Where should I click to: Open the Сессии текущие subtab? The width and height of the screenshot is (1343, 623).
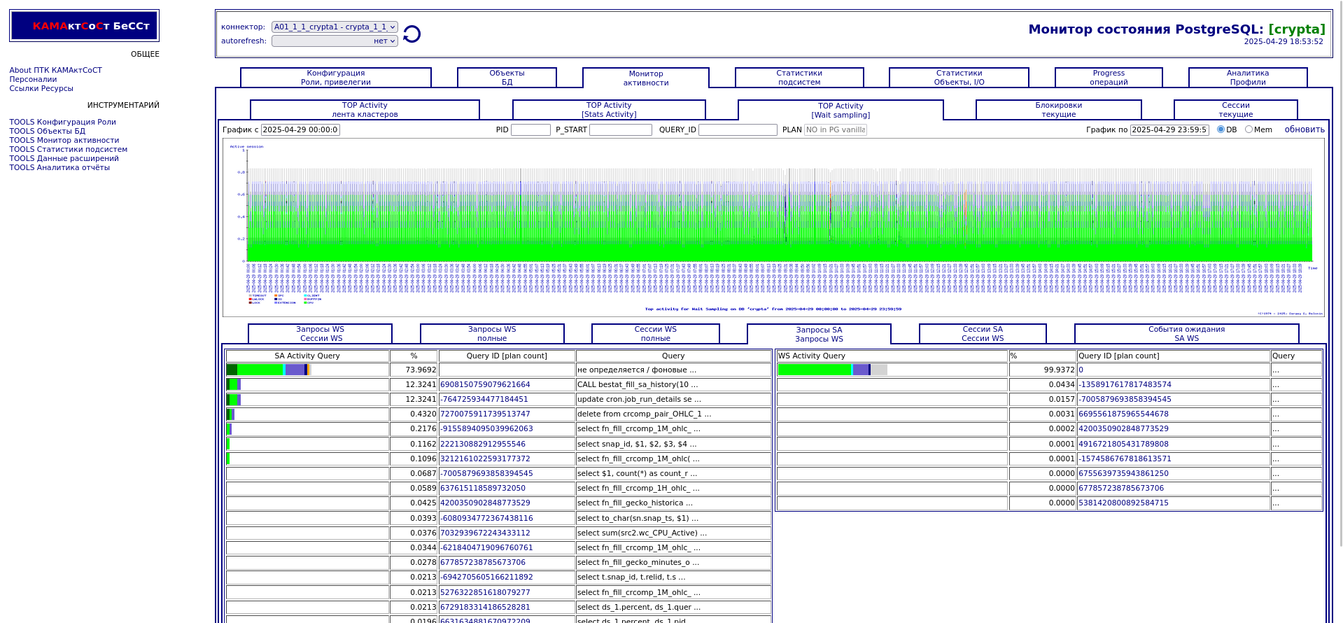coord(1236,110)
